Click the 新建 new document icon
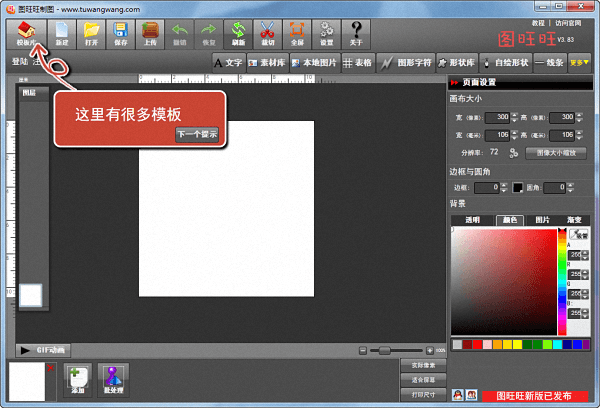 [62, 33]
